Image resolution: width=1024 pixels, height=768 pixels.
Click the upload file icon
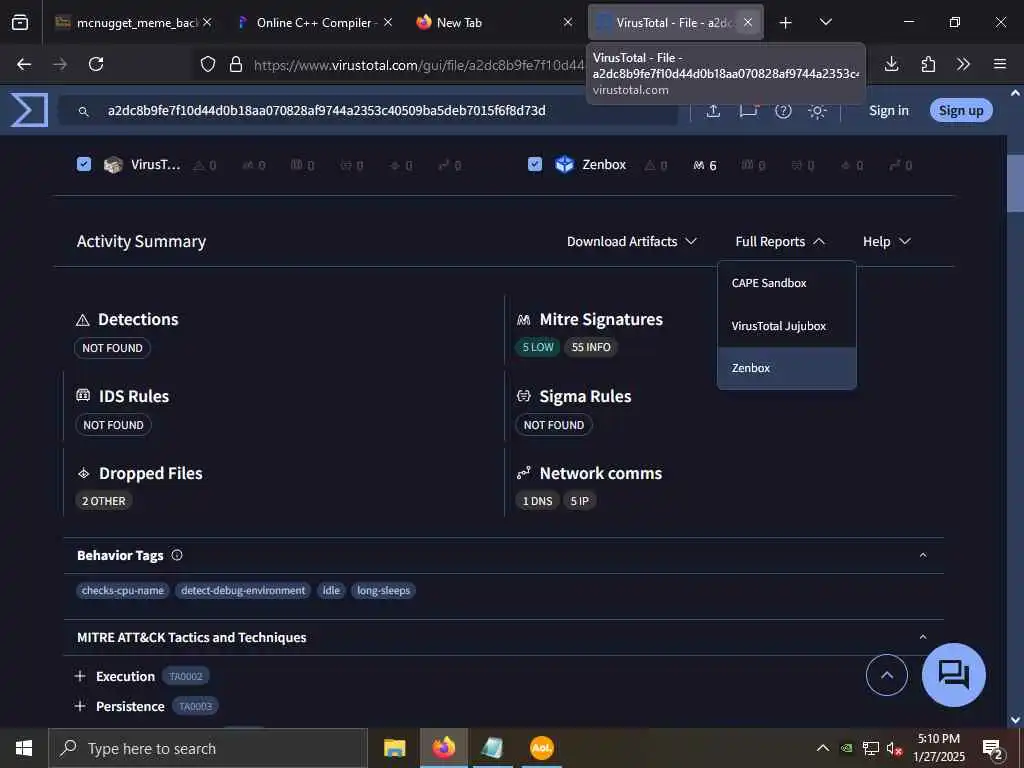click(x=713, y=110)
